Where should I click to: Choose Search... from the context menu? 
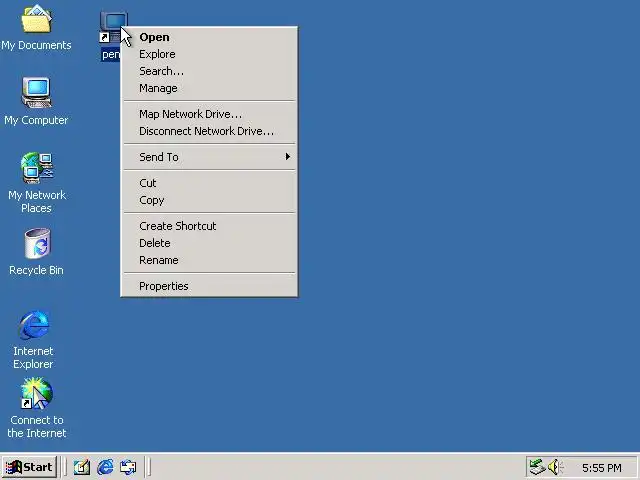click(209, 71)
